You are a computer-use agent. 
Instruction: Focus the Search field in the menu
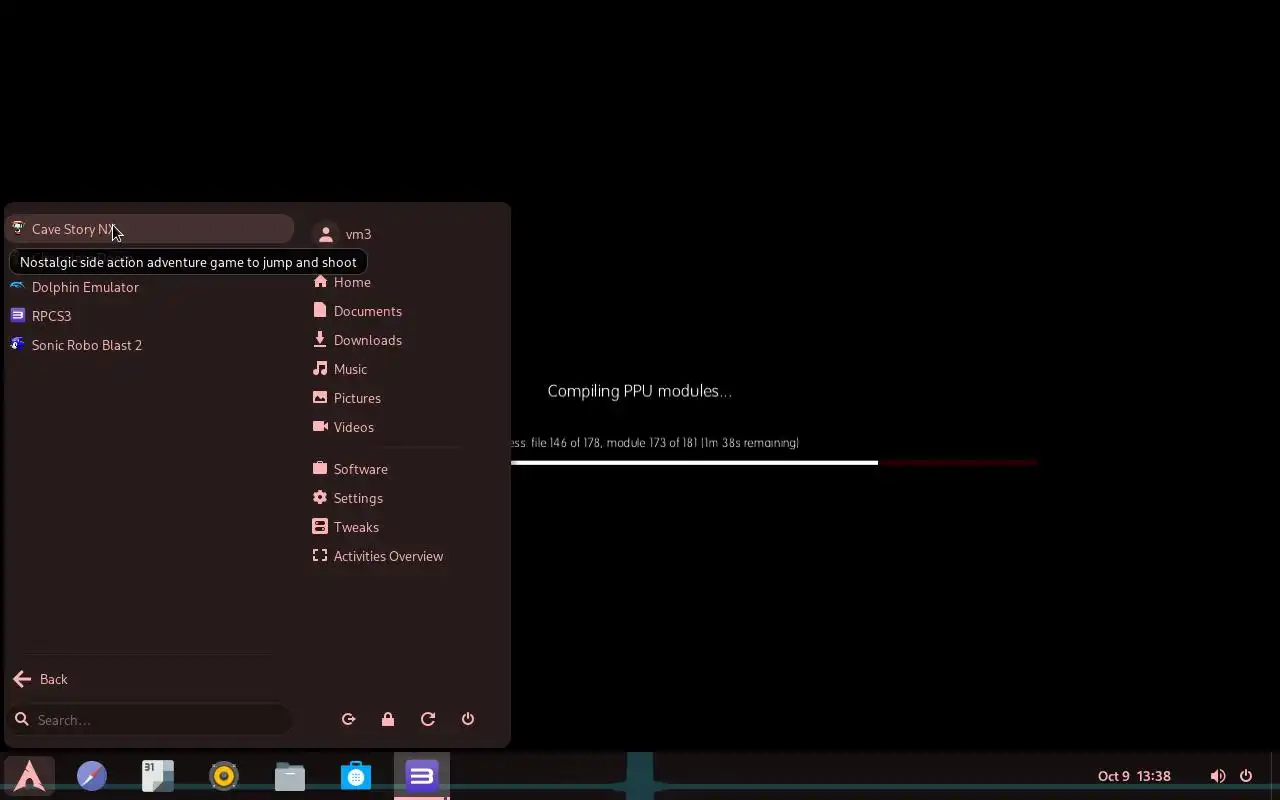150,720
